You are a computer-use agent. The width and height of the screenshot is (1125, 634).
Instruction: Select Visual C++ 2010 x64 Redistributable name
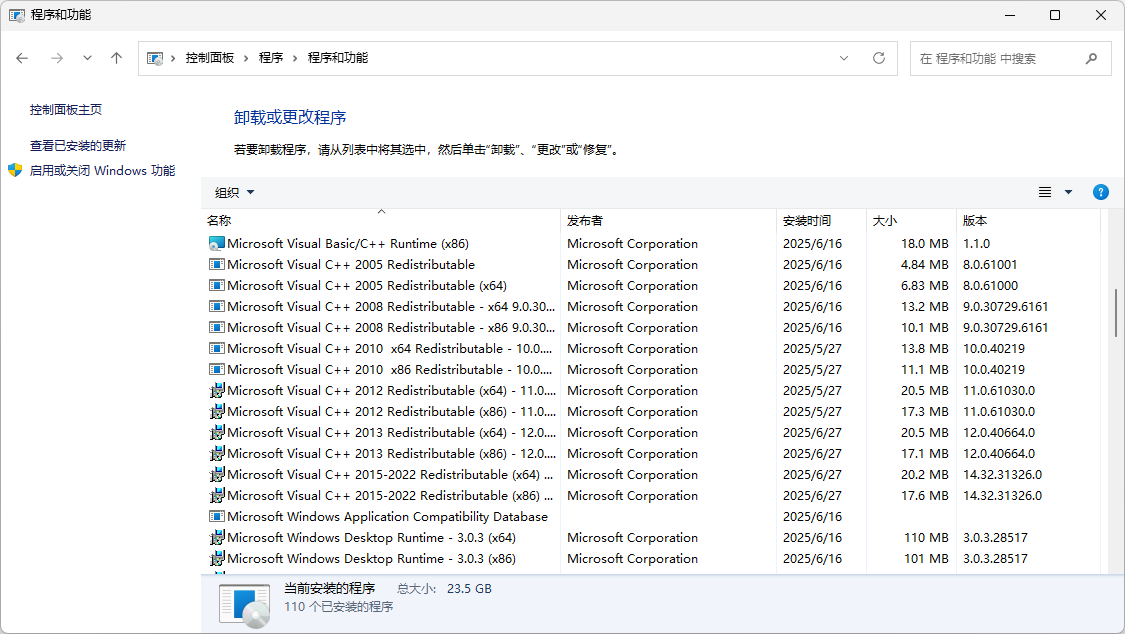pyautogui.click(x=390, y=349)
